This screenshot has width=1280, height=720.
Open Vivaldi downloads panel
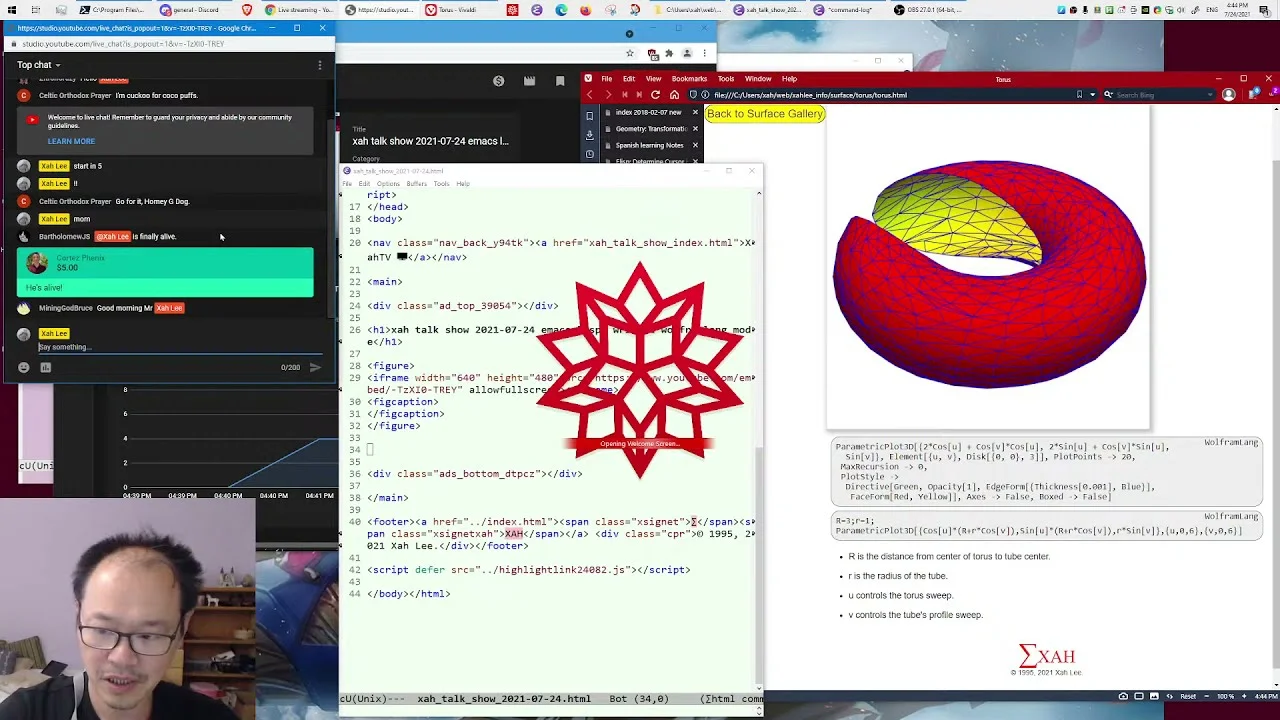click(x=590, y=134)
